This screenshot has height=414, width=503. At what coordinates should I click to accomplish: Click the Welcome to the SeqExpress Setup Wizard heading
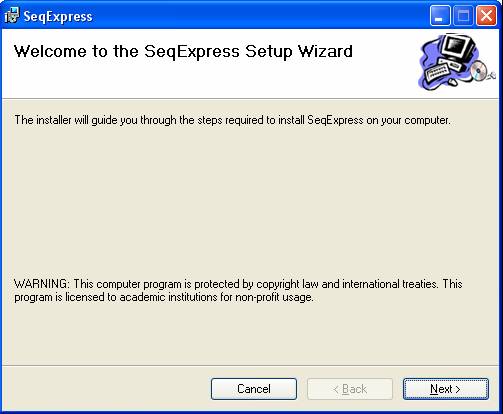pos(183,51)
